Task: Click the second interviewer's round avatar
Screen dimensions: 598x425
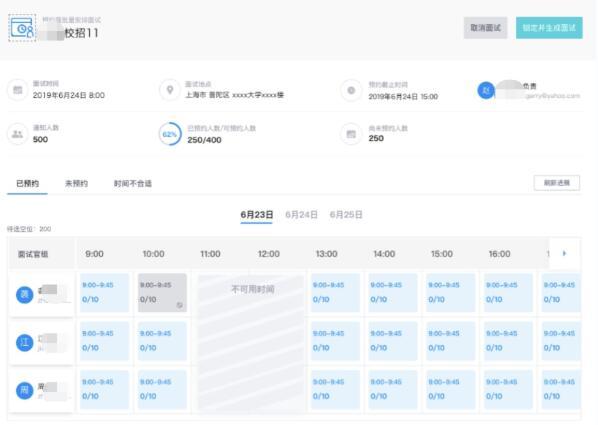Action: pos(25,343)
